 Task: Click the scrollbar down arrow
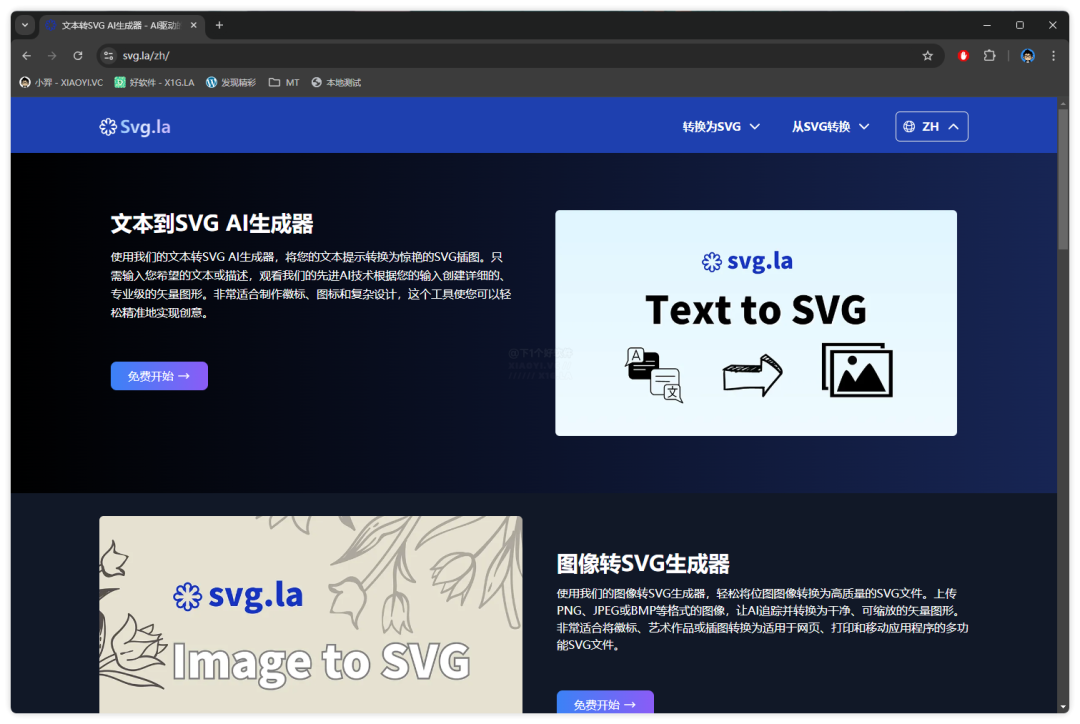coord(1063,707)
